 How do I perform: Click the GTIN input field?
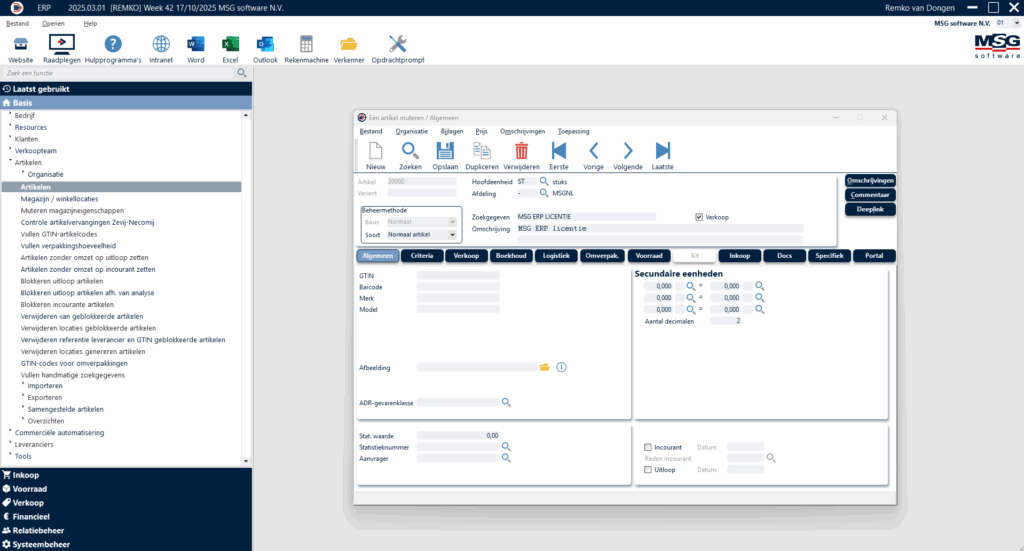(457, 275)
